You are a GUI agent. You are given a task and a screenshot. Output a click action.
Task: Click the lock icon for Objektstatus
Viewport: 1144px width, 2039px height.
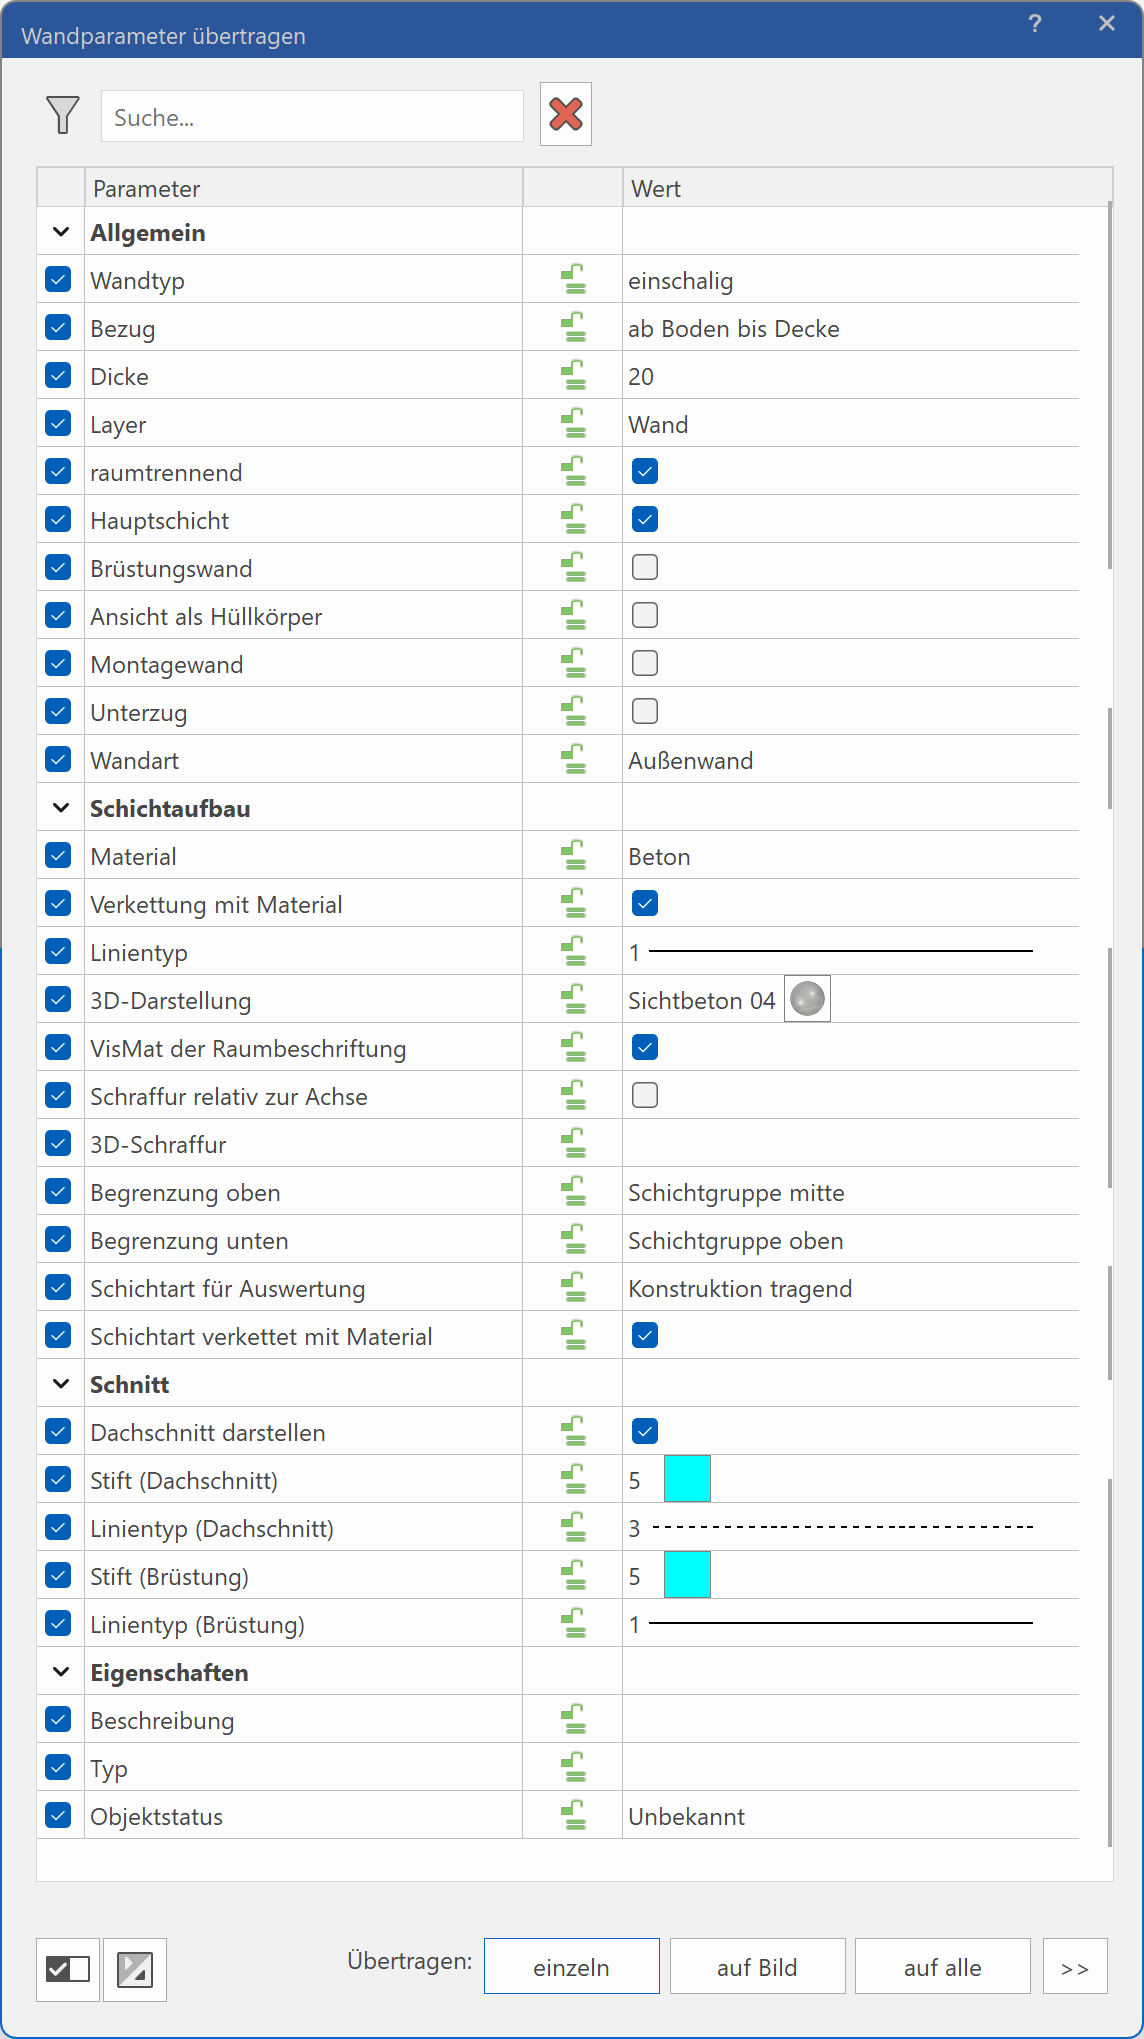click(571, 1815)
